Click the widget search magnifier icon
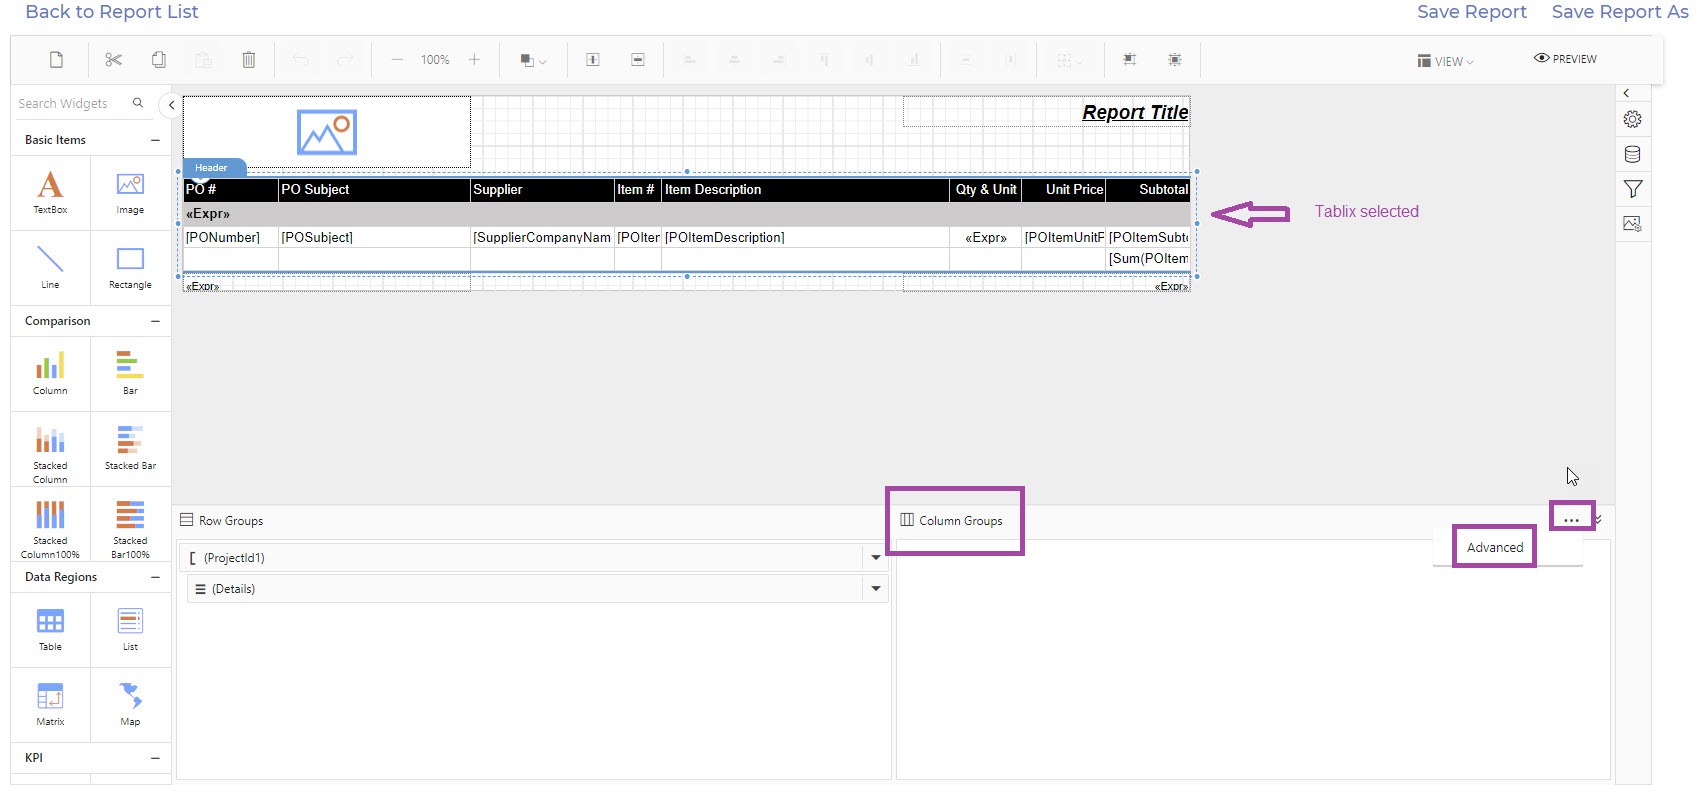 click(138, 103)
